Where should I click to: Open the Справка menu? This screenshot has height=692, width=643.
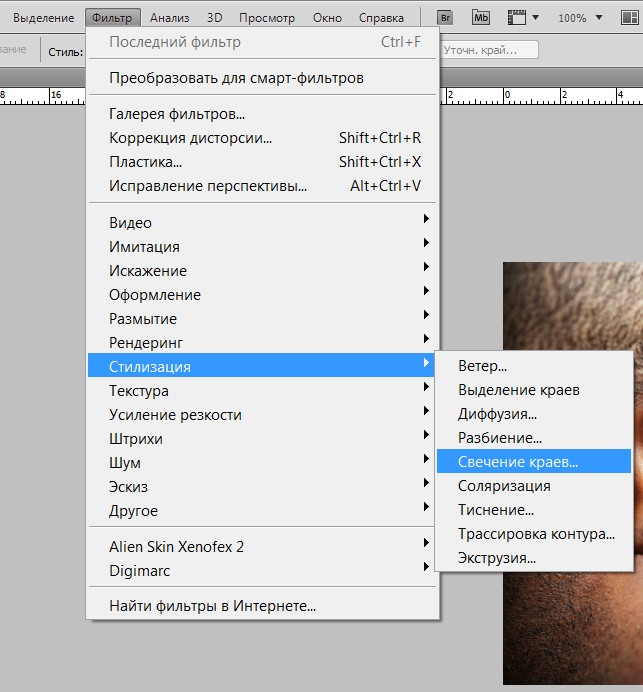[x=381, y=18]
